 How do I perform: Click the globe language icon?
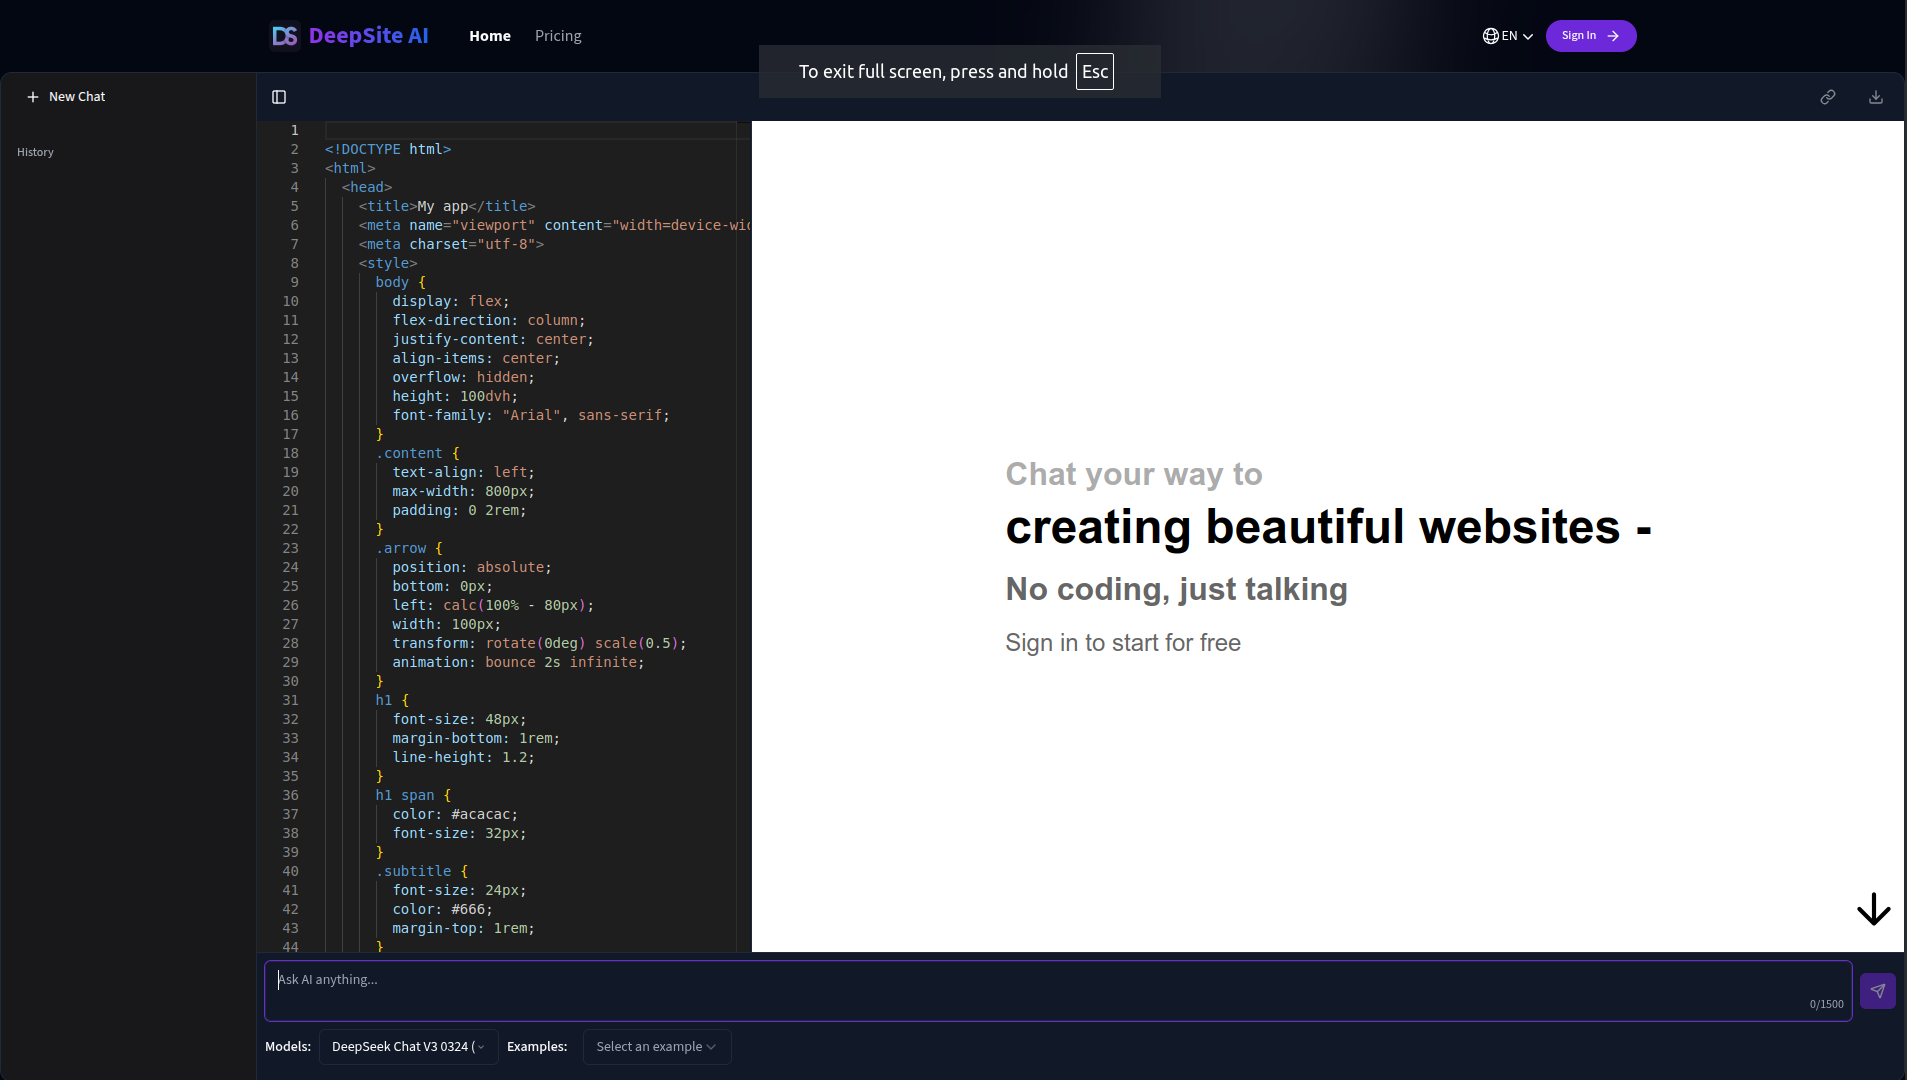tap(1490, 36)
